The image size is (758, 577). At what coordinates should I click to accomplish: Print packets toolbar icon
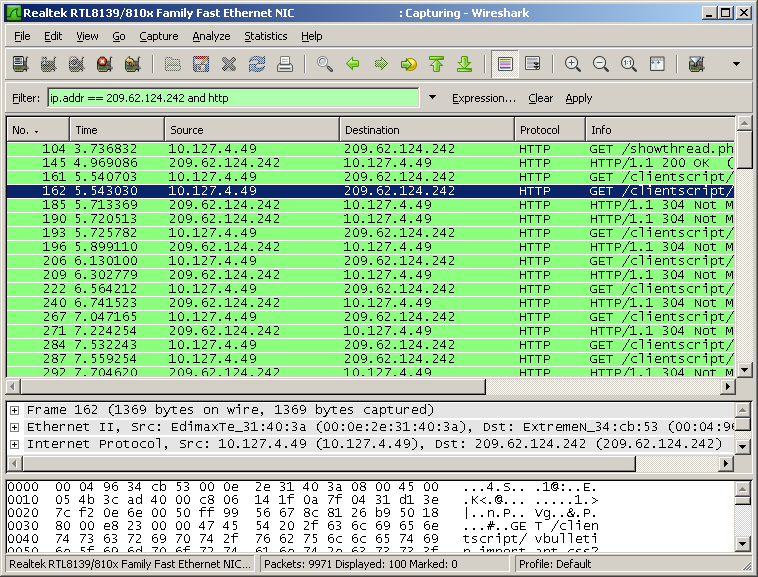tap(285, 64)
